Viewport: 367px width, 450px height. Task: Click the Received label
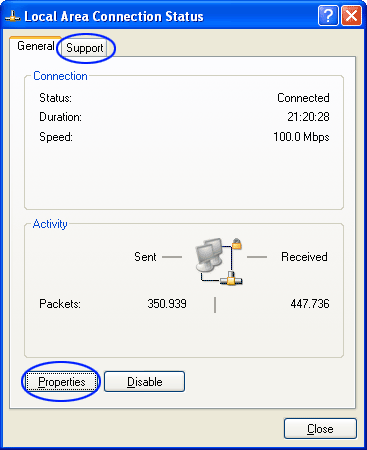(x=304, y=257)
